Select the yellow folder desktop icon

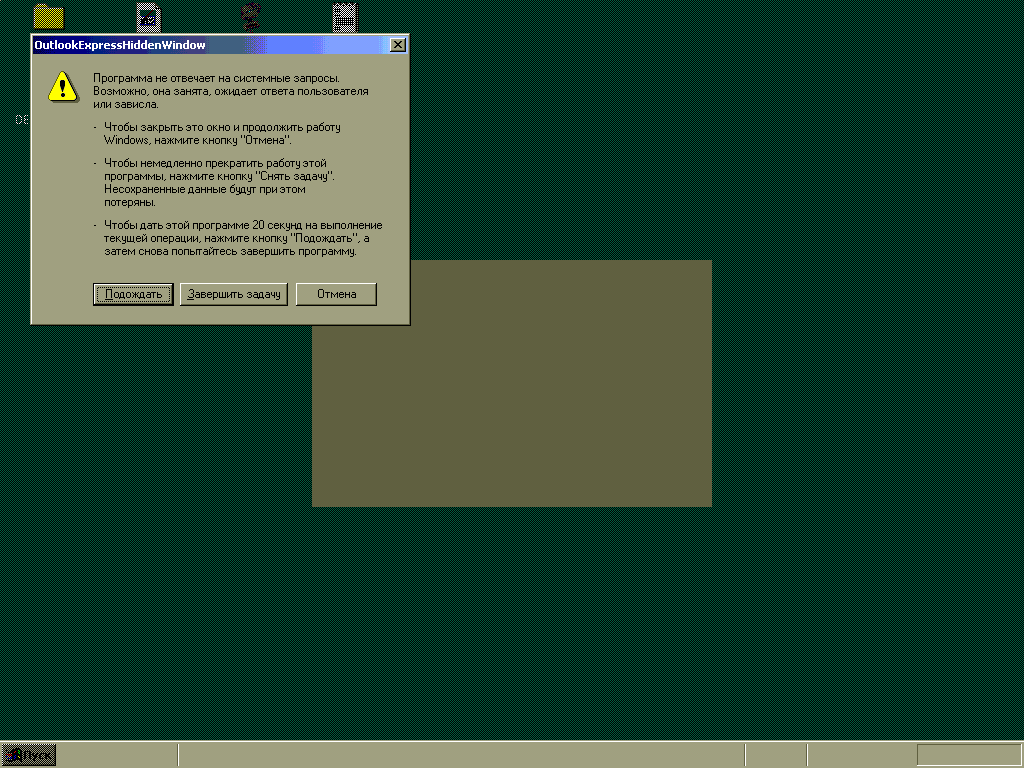49,17
